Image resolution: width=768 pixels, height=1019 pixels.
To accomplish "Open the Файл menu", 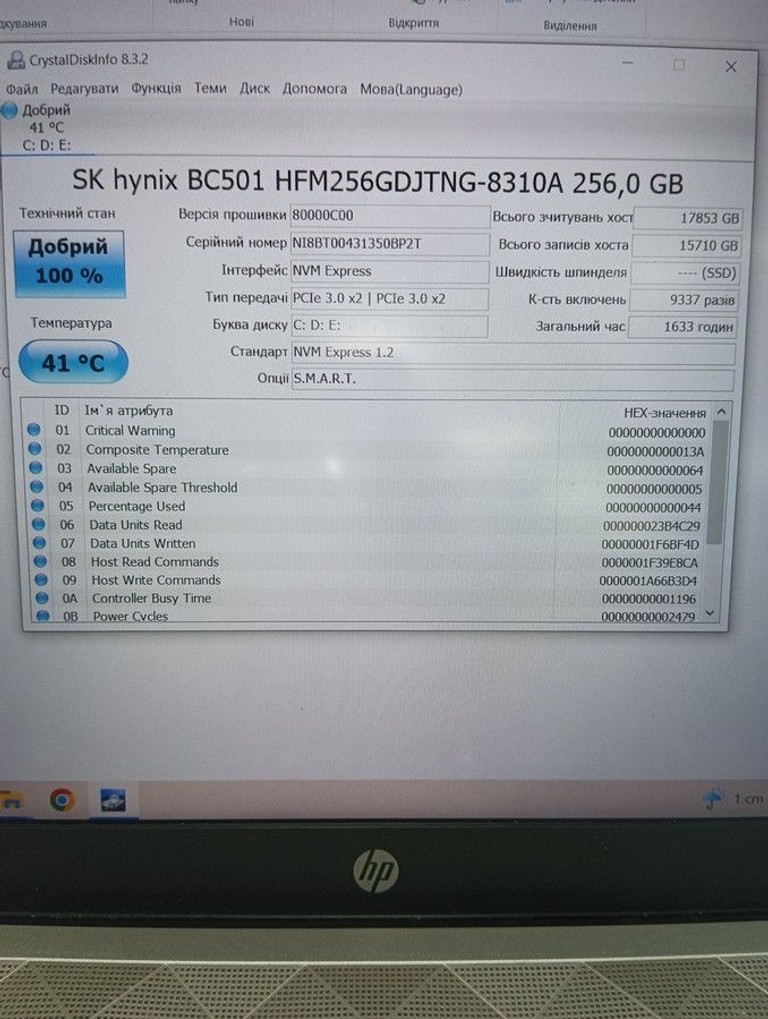I will [x=21, y=89].
